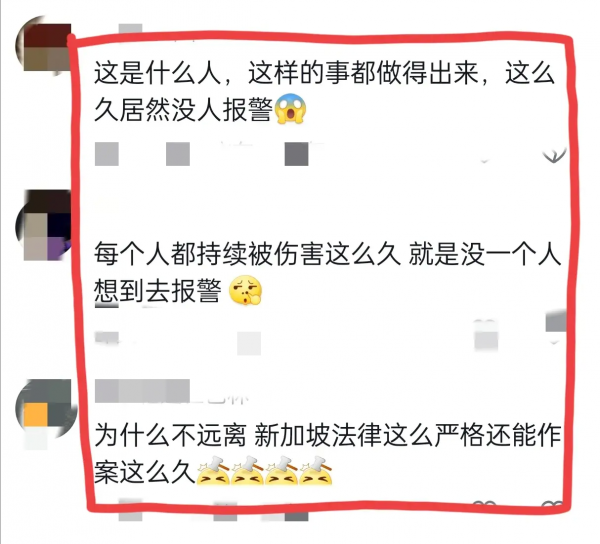Viewport: 600px width, 544px height.
Task: Expand the down chevron beside the first comment
Action: (554, 155)
